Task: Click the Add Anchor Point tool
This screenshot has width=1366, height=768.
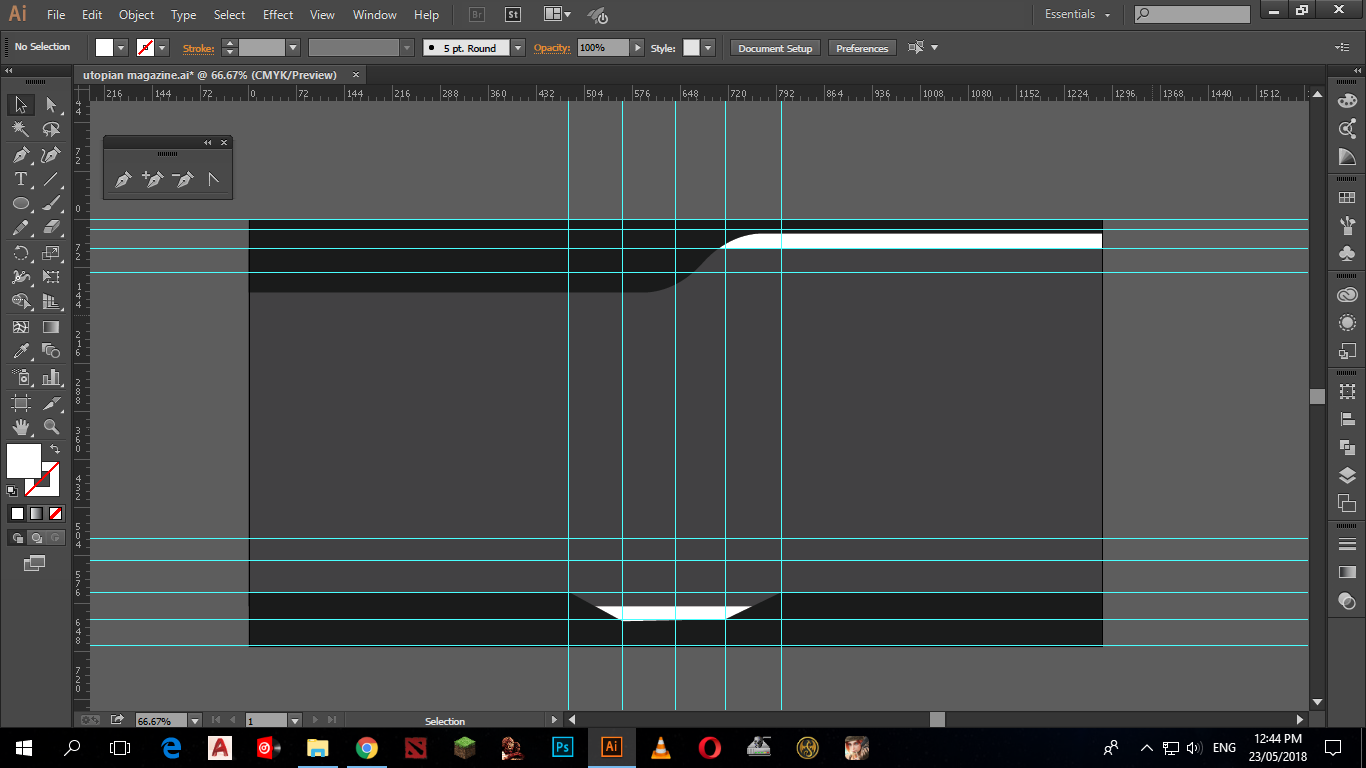Action: [x=153, y=180]
